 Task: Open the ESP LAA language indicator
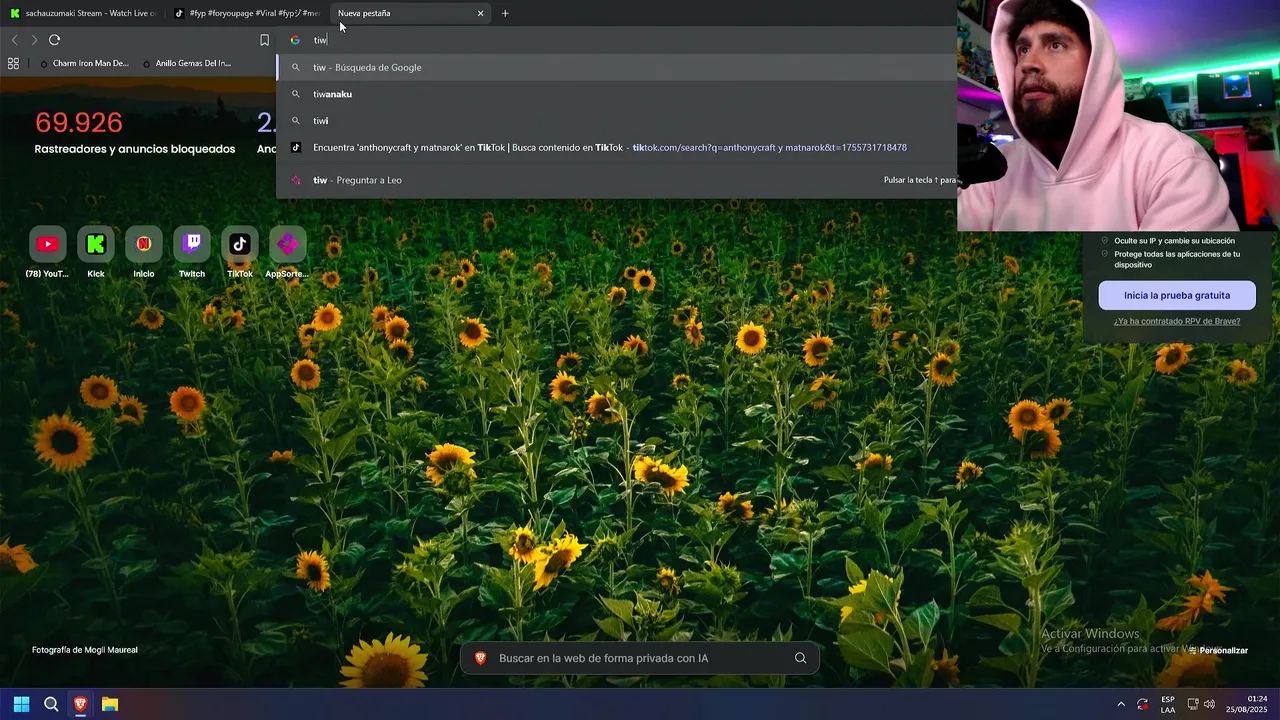[x=1168, y=704]
